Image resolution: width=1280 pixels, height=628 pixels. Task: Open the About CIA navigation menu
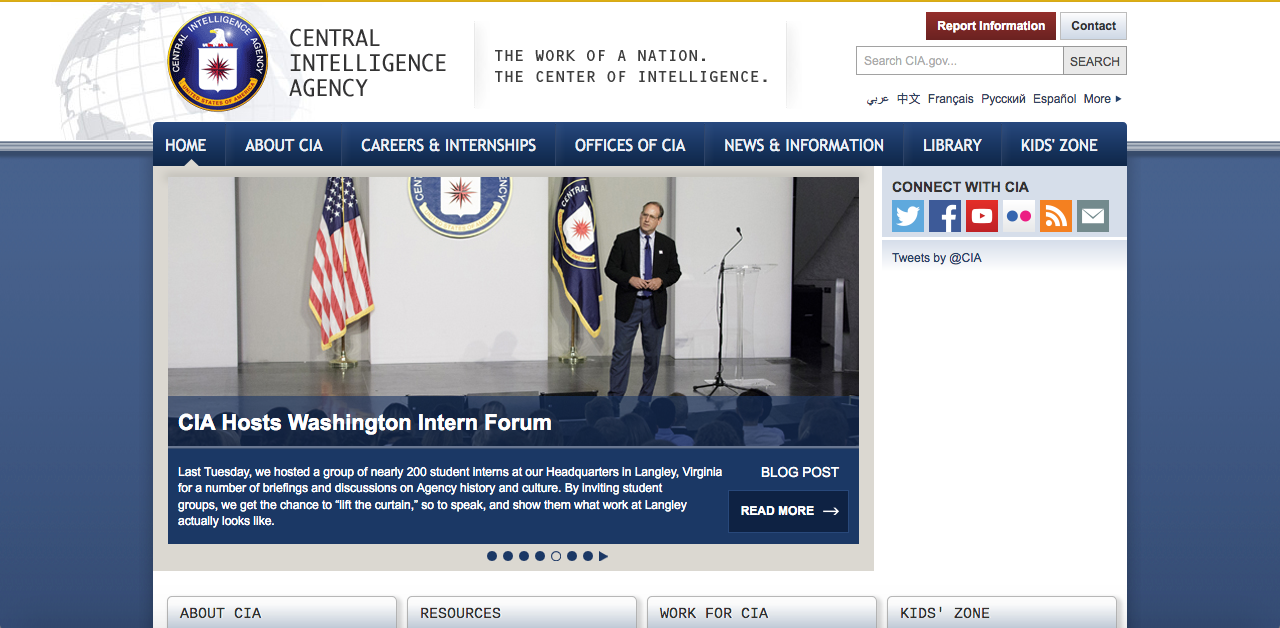(284, 145)
